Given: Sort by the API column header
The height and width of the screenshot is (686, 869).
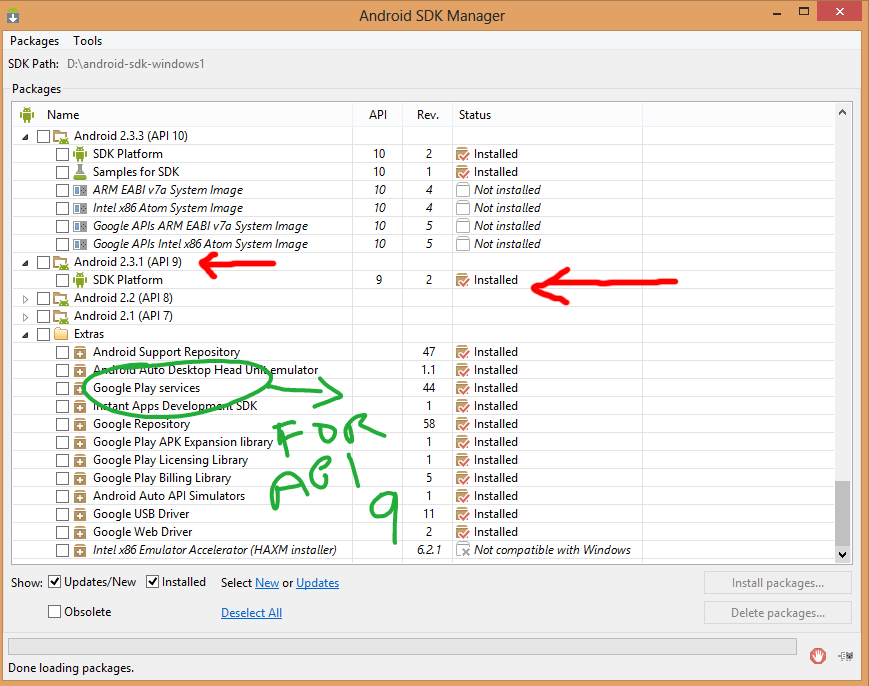Looking at the screenshot, I should 378,115.
